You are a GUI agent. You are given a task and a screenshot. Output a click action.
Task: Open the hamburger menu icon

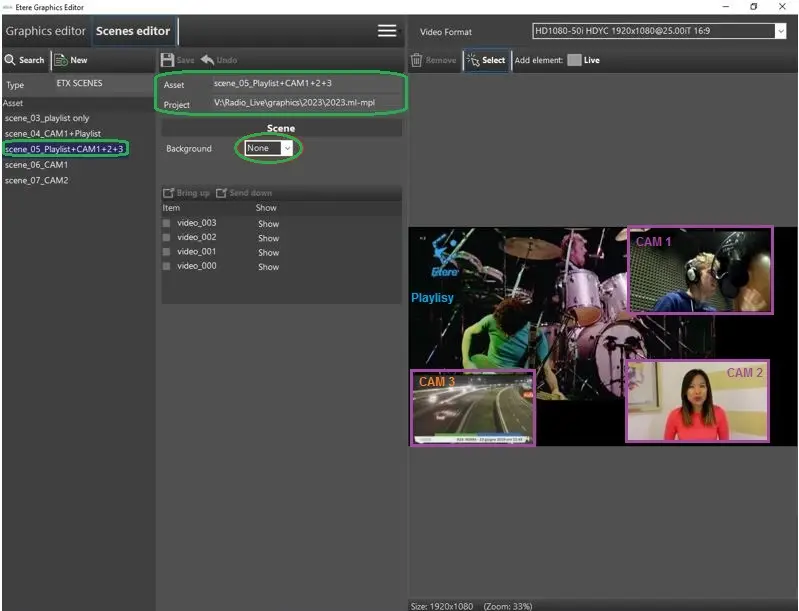pyautogui.click(x=387, y=31)
